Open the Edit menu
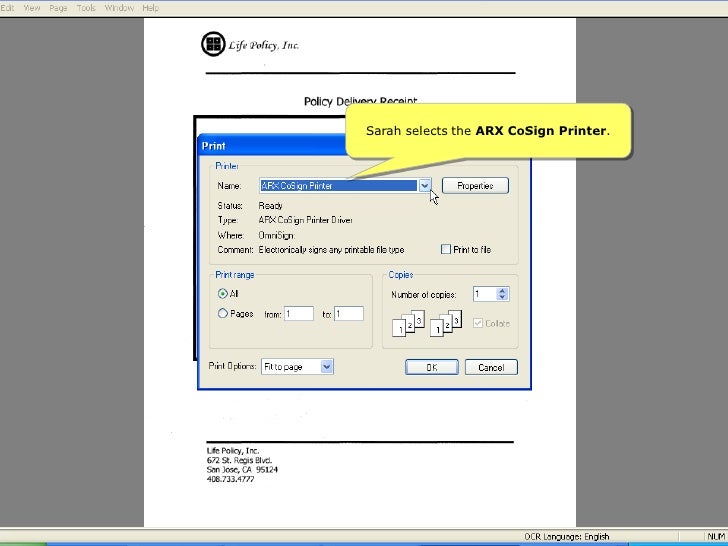Screen dimensions: 728x546 coord(7,8)
